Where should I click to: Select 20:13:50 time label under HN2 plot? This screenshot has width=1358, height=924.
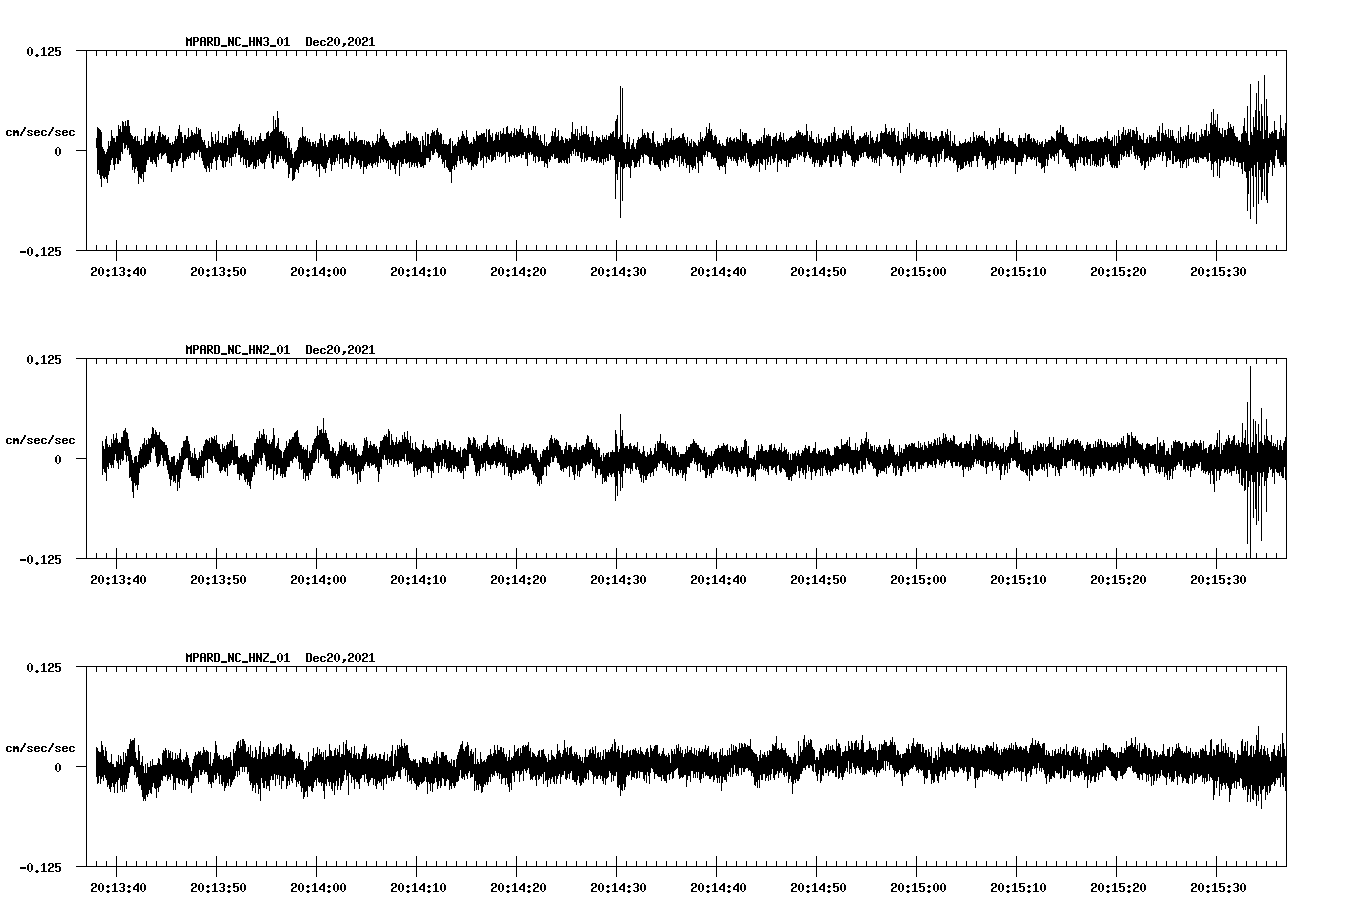pos(218,579)
